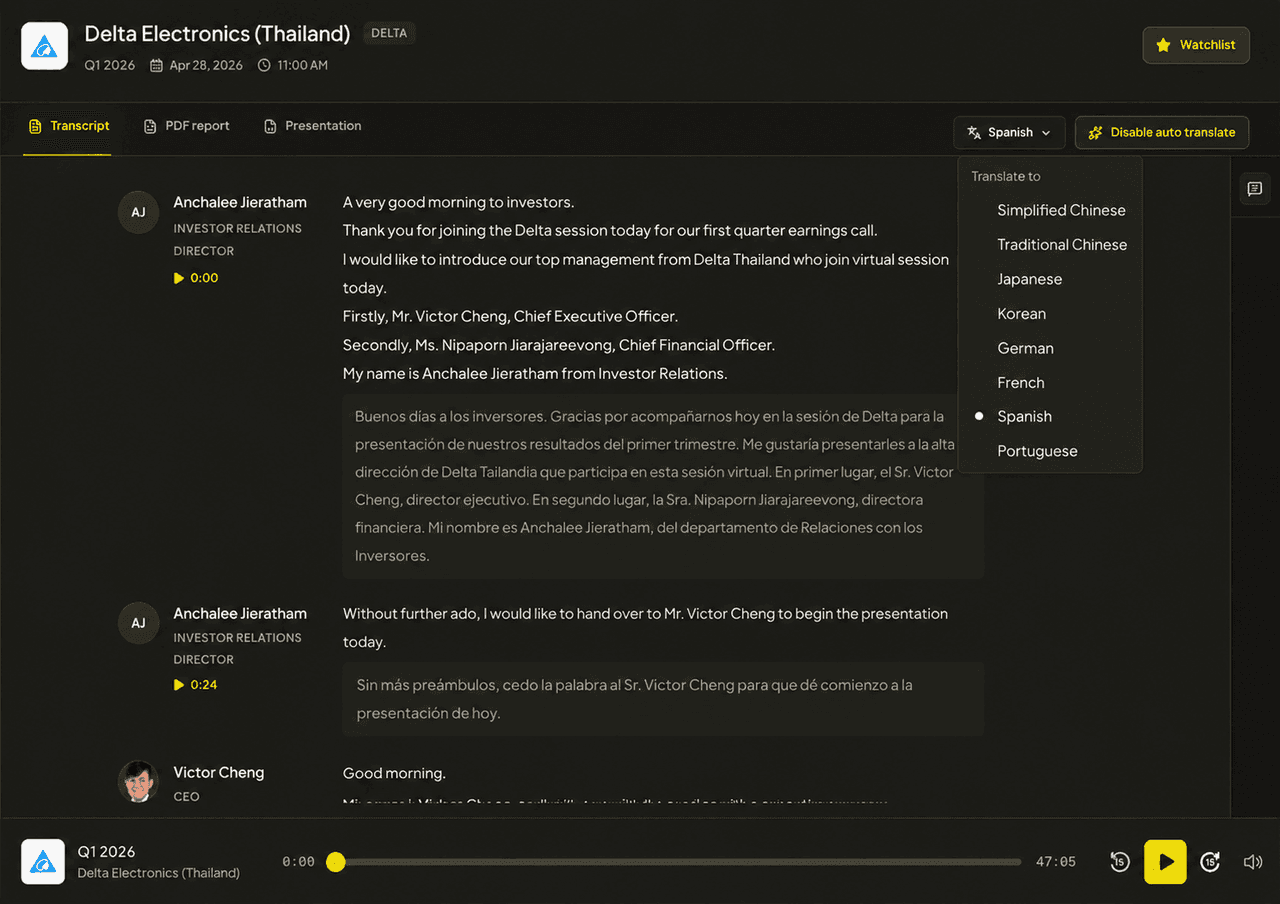Click the header title Delta Electronics (Thailand)
The width and height of the screenshot is (1280, 904).
[x=217, y=33]
